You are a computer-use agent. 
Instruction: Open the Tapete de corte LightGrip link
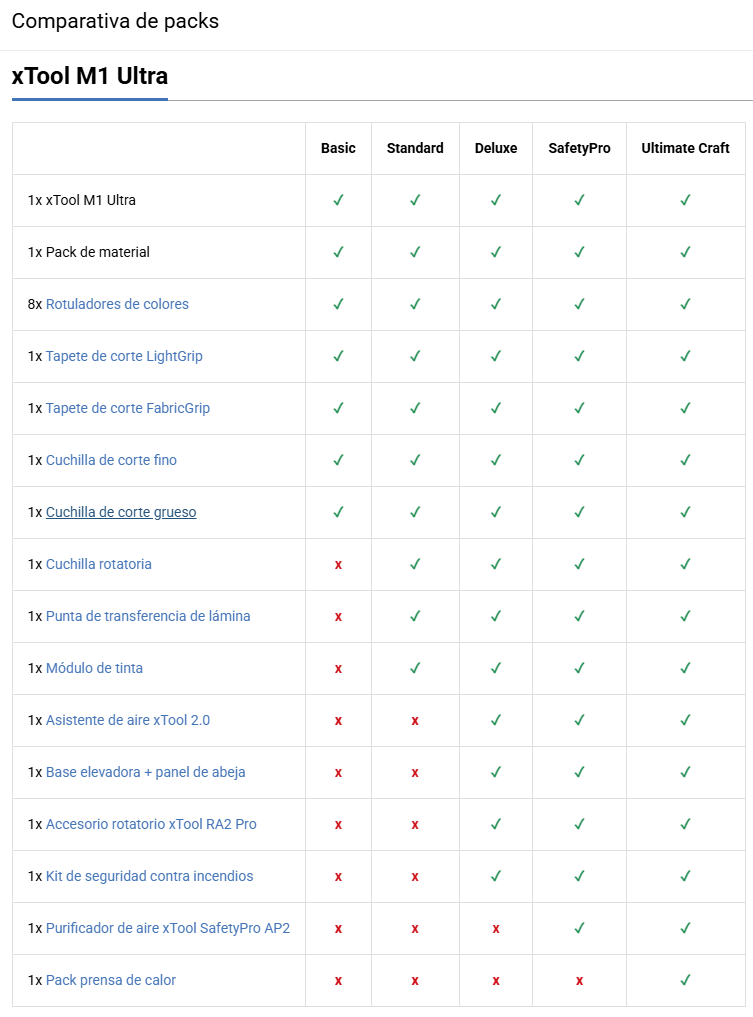pyautogui.click(x=124, y=356)
